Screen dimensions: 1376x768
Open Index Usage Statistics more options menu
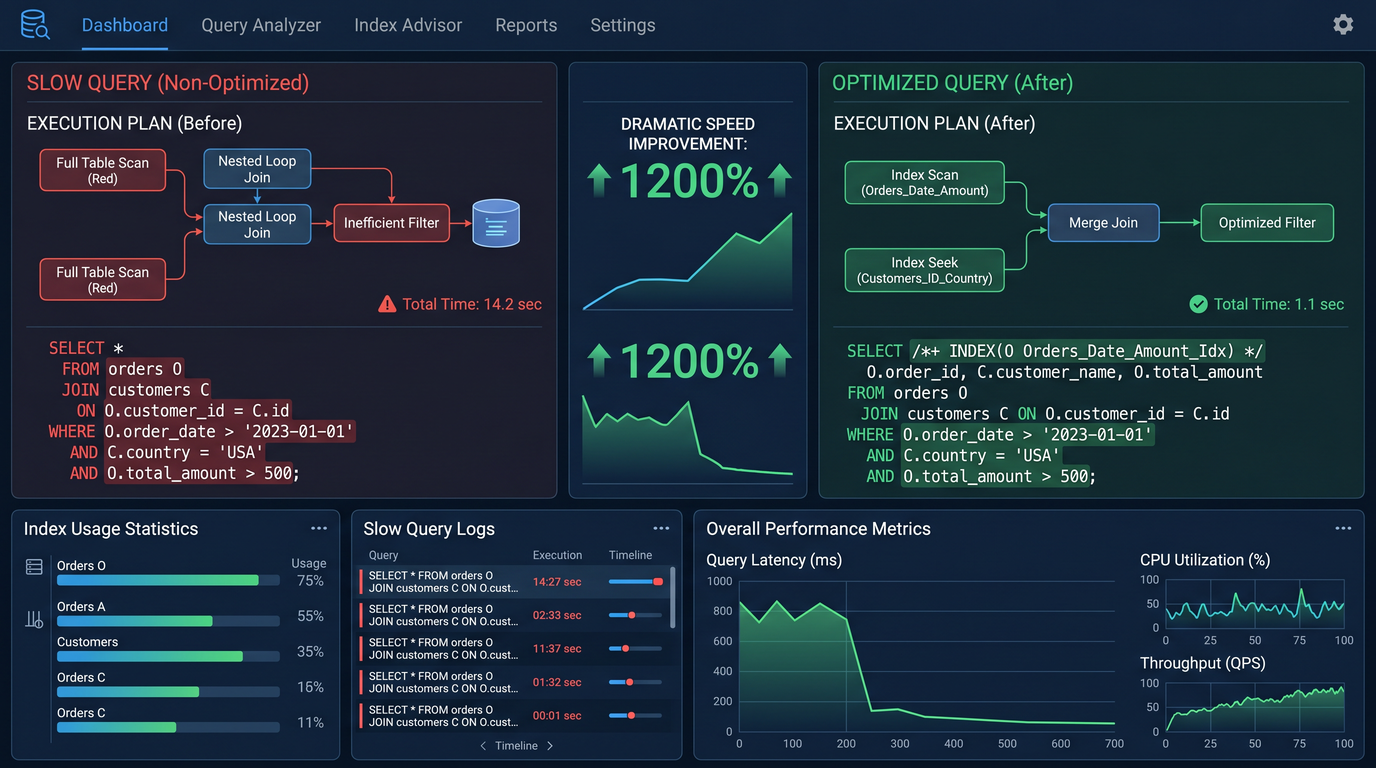(319, 528)
